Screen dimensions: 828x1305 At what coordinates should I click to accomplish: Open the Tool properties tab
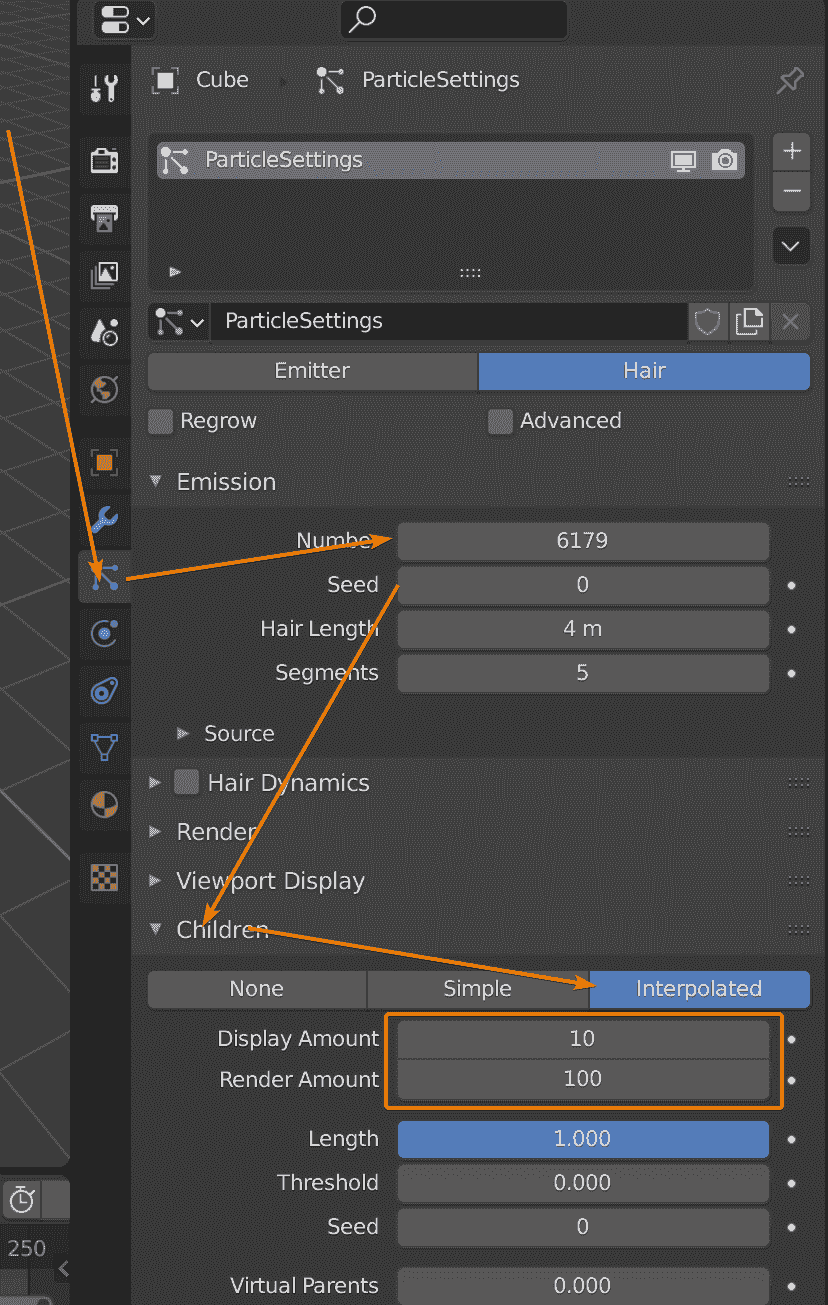(x=104, y=87)
